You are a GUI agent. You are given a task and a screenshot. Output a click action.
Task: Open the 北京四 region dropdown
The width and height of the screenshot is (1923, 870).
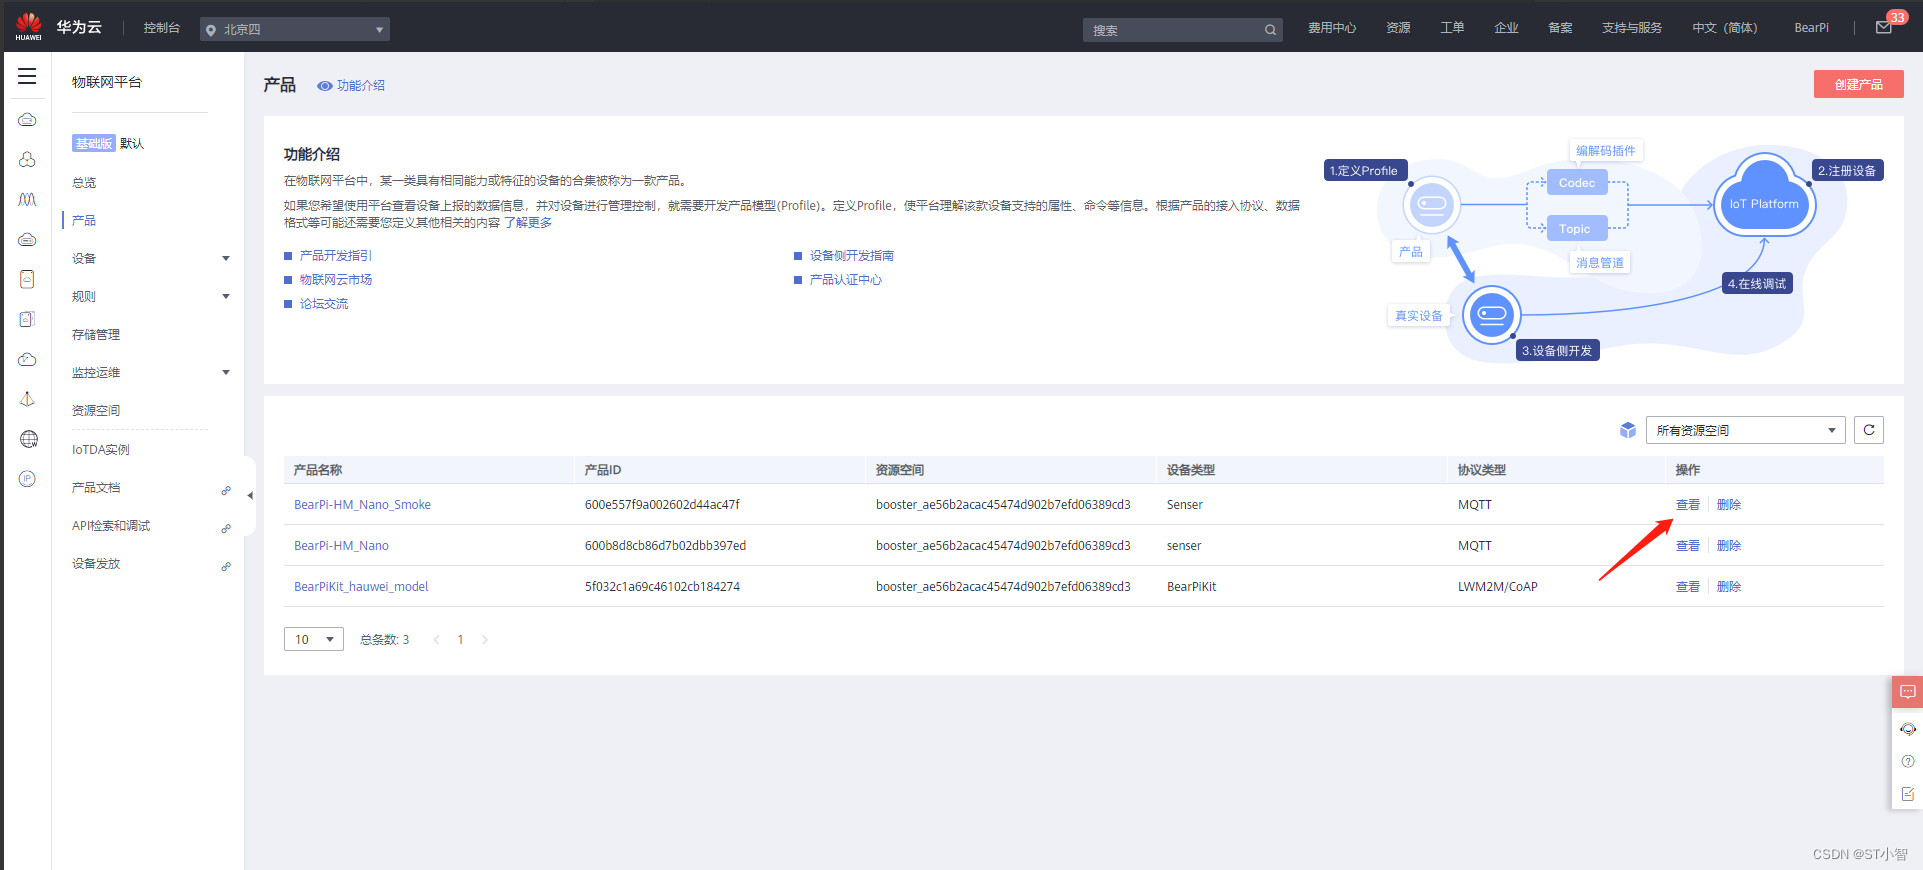click(x=295, y=30)
